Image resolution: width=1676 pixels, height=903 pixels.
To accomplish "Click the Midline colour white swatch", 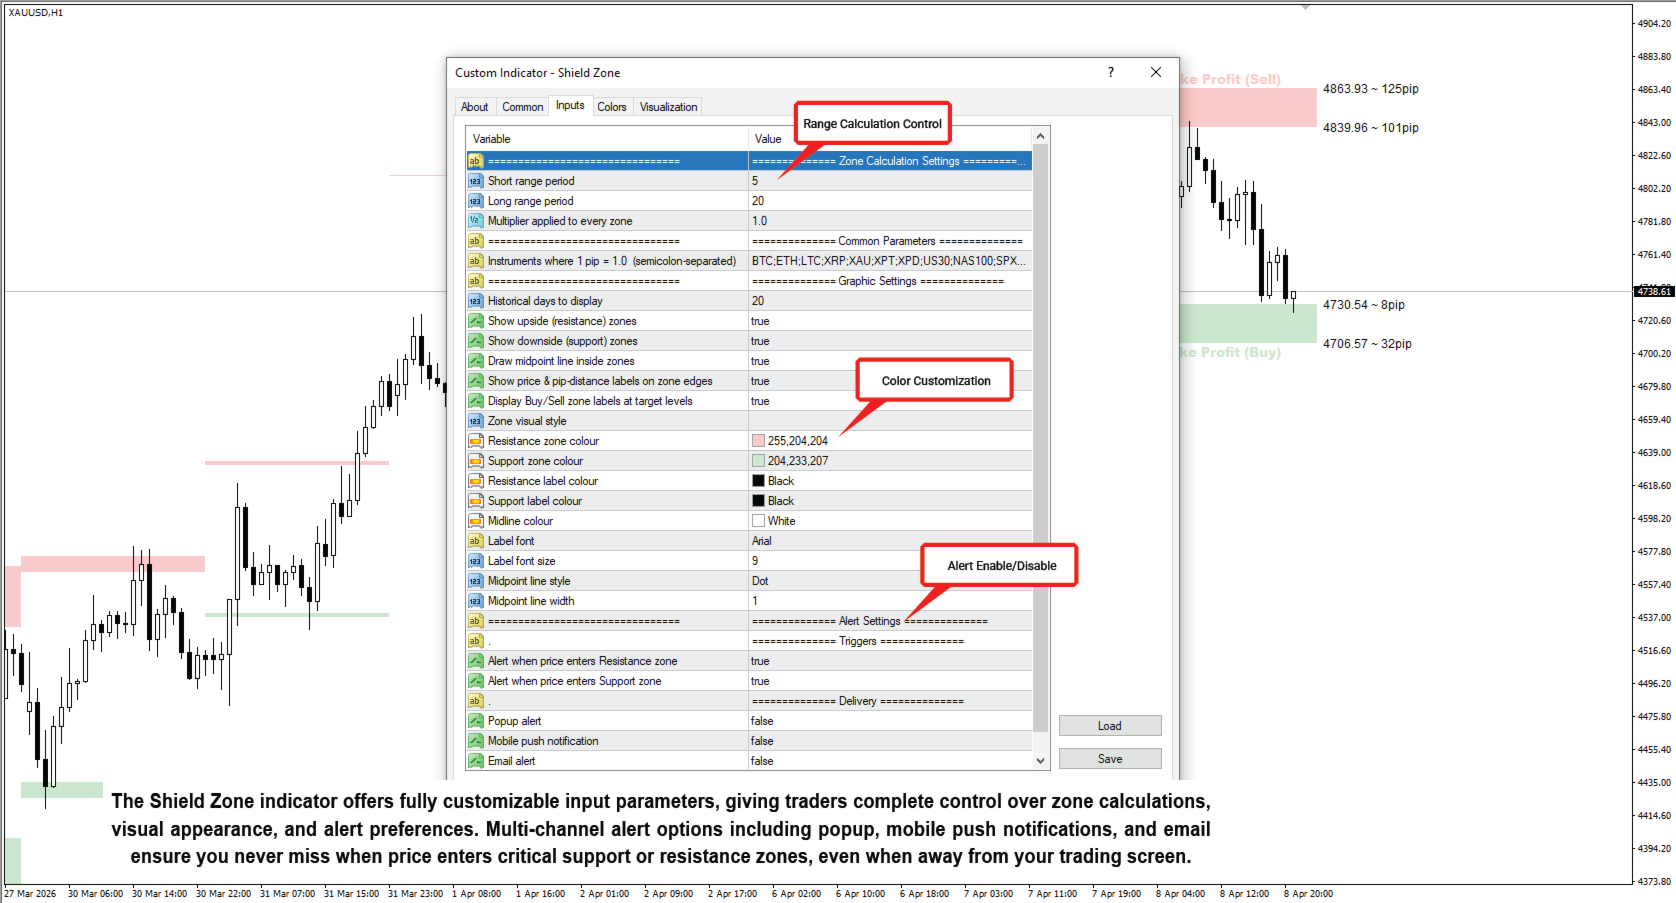I will click(758, 521).
